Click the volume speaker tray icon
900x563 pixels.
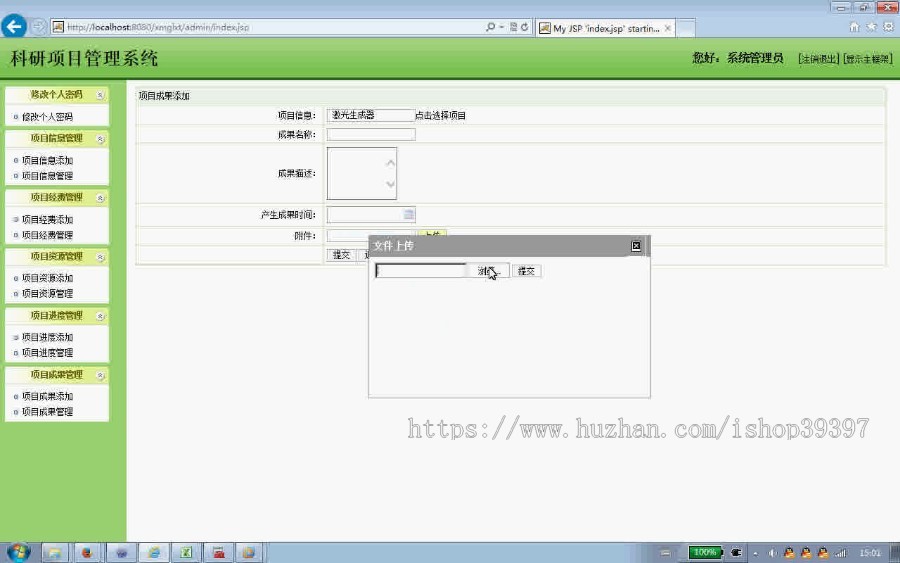773,553
